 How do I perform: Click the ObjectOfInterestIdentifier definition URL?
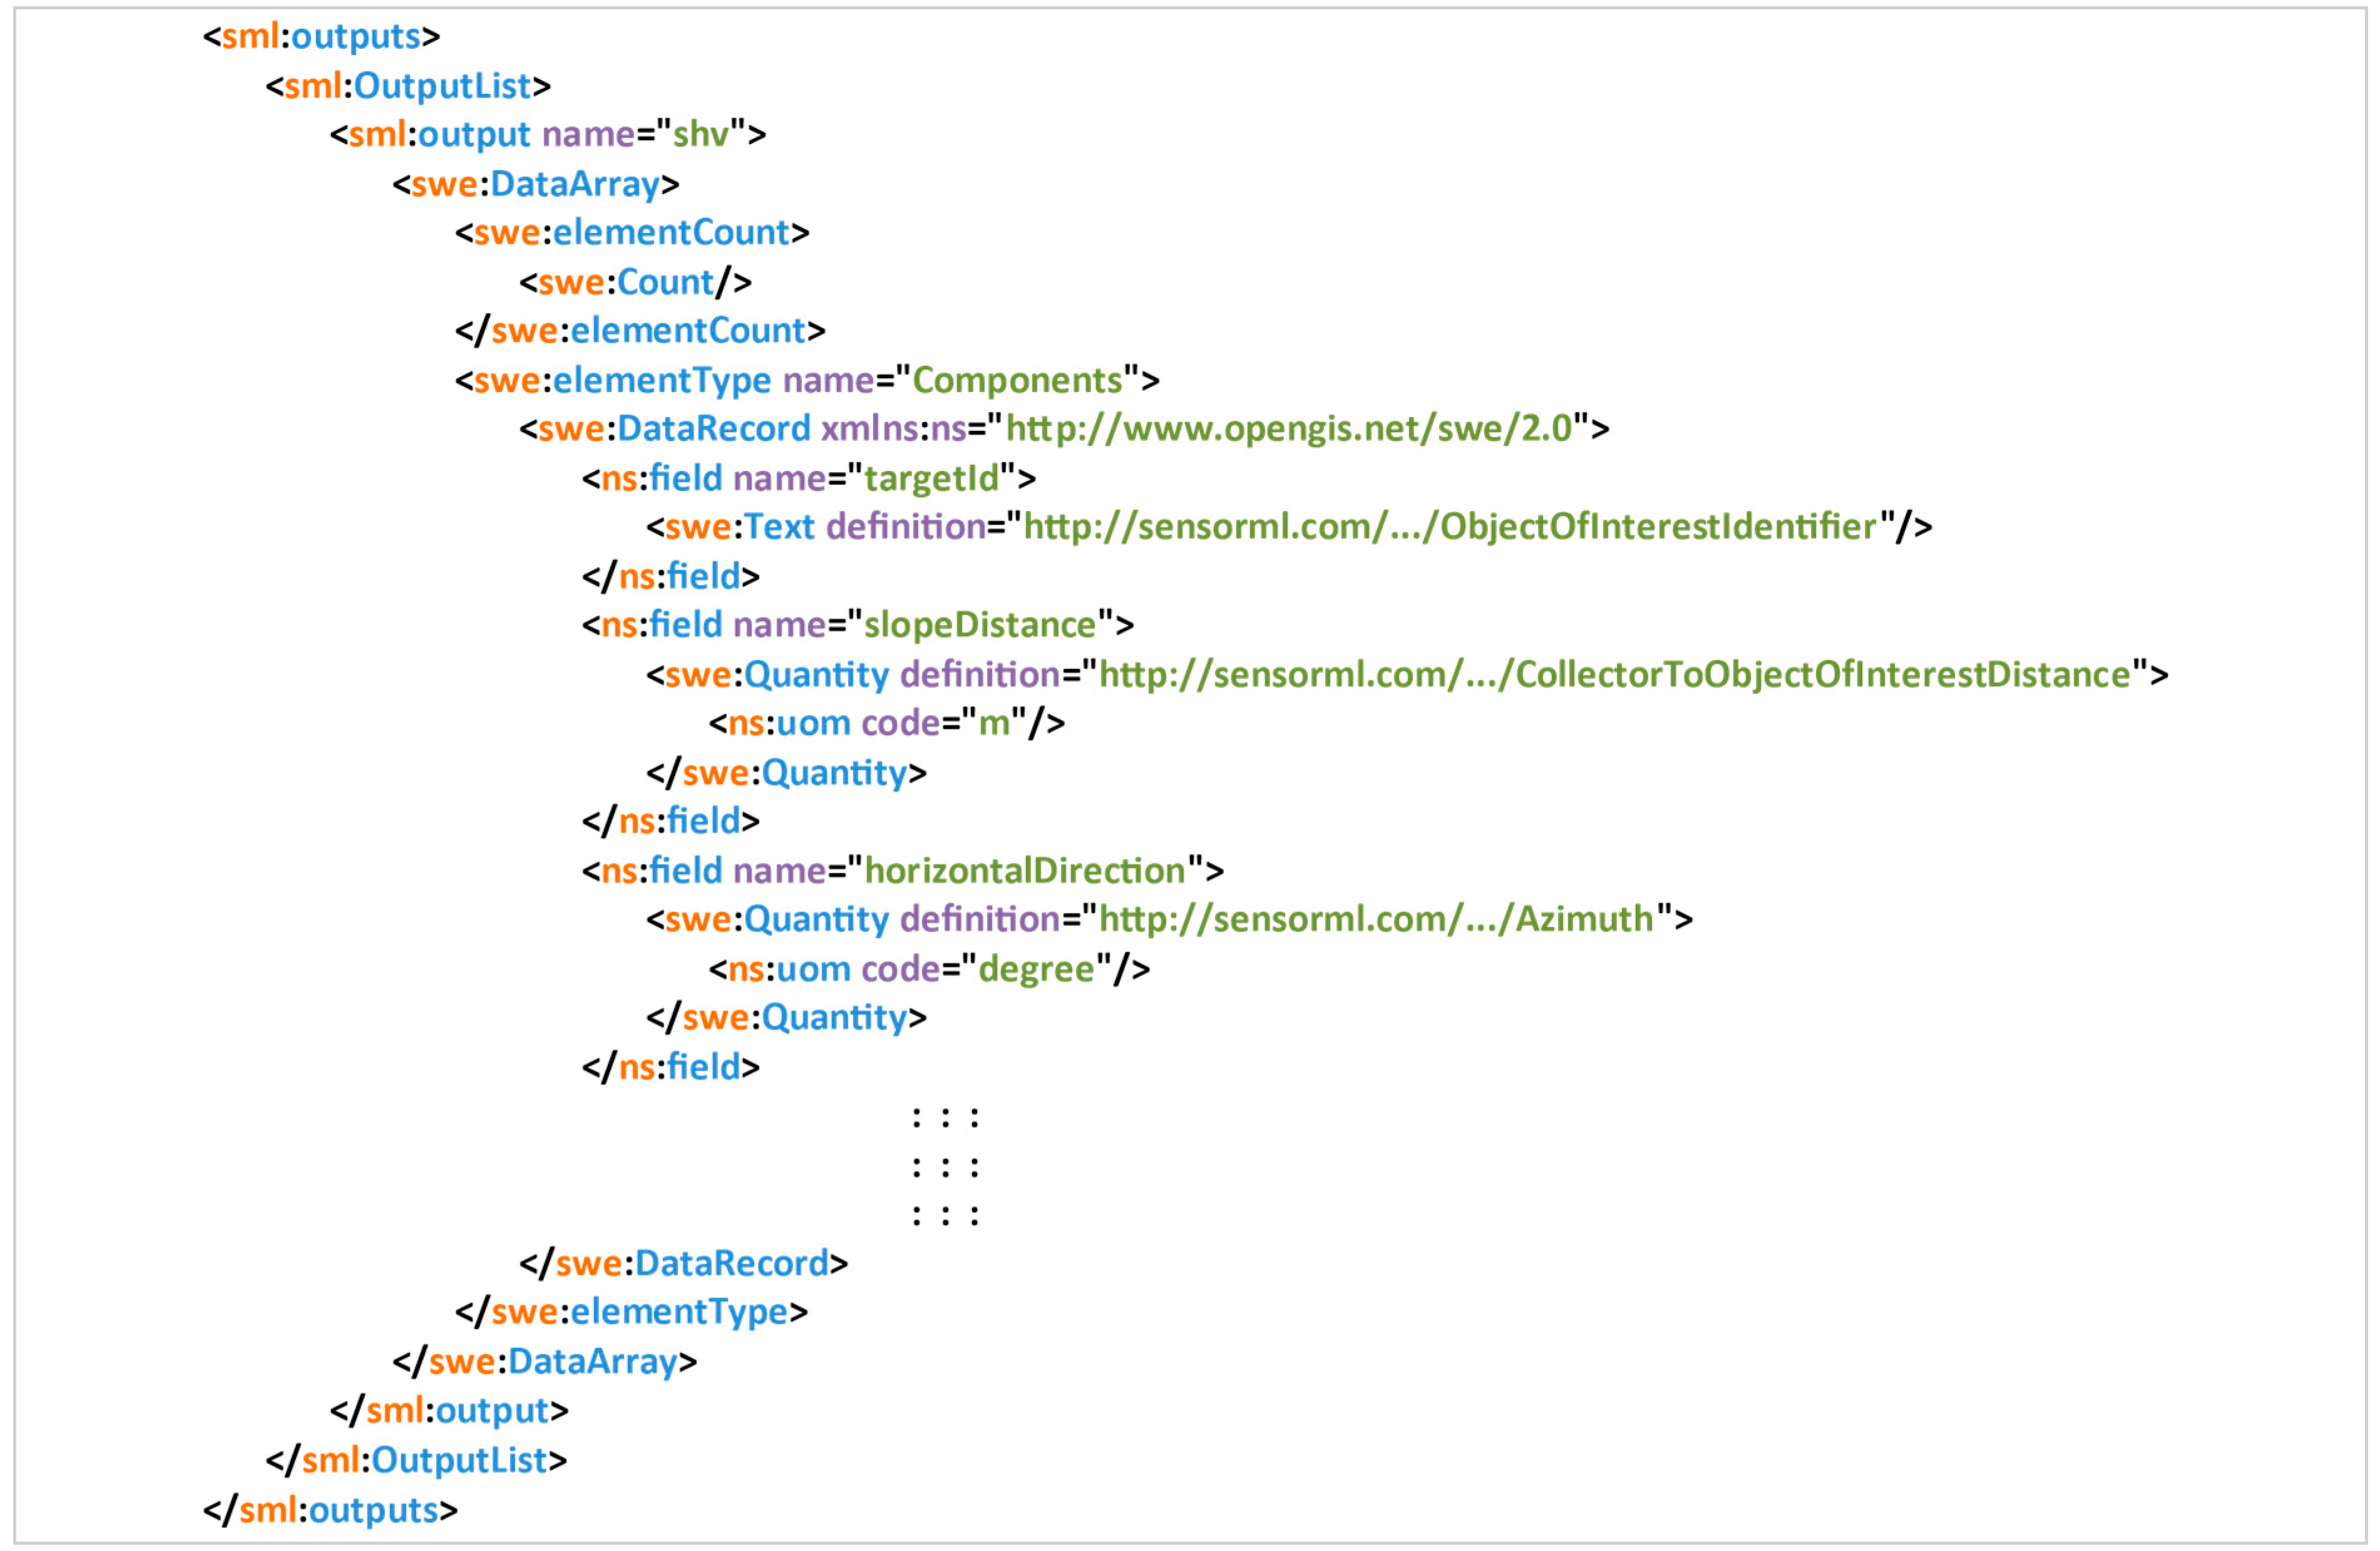1449,527
